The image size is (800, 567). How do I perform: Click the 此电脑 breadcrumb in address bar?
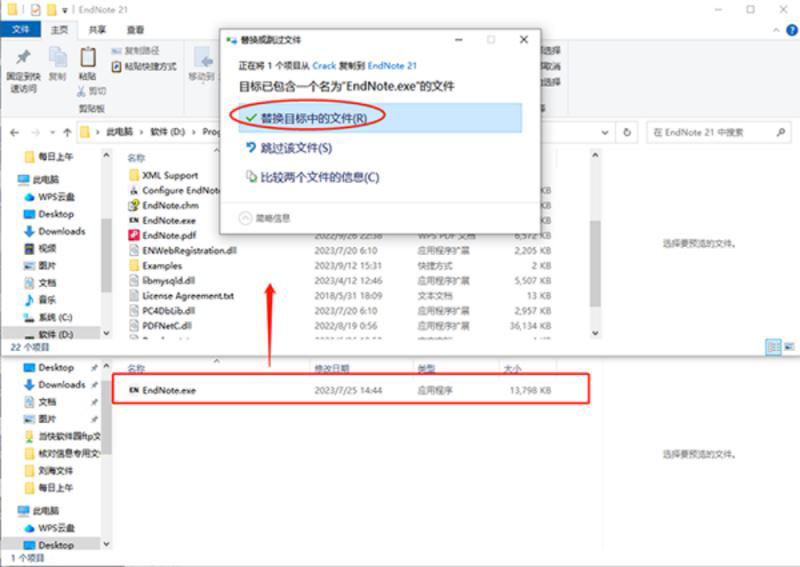point(119,132)
